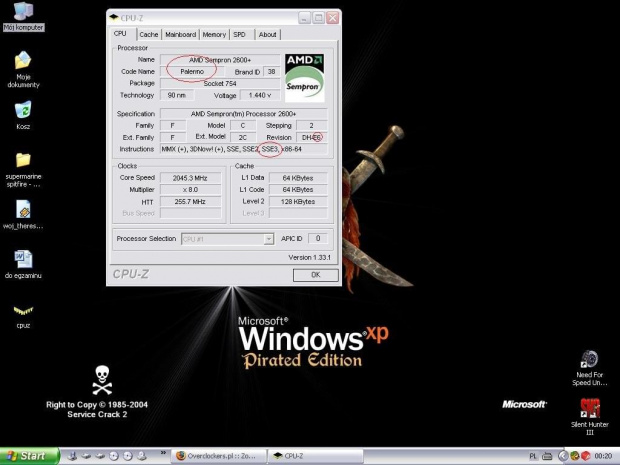620x465 pixels.
Task: Click the Stepping value 2
Action: [x=312, y=125]
